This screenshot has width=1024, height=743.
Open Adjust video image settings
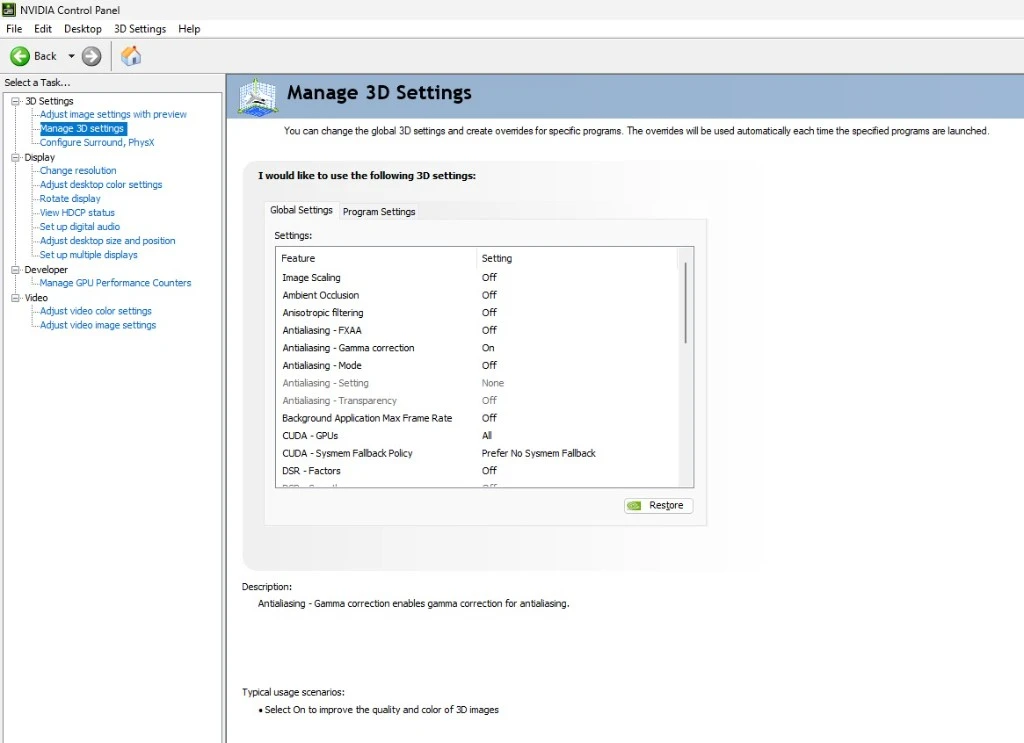[98, 325]
